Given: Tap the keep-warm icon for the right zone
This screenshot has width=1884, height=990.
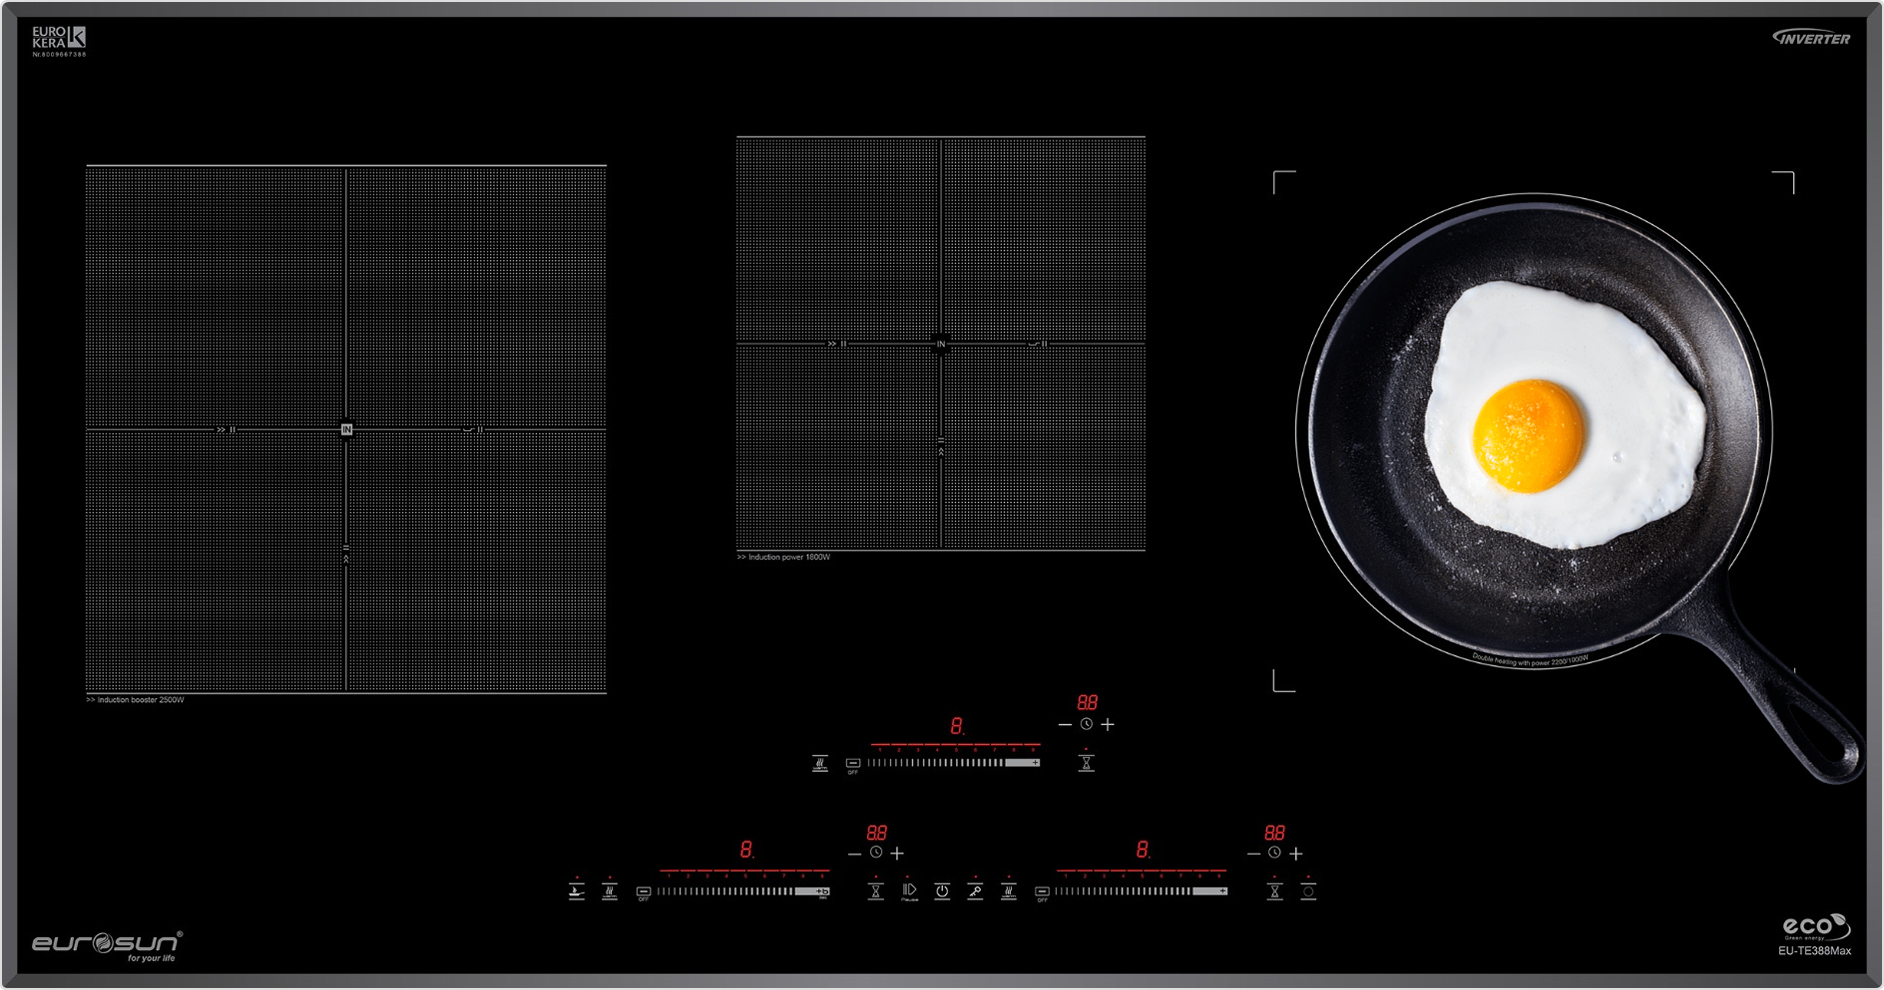Looking at the screenshot, I should (x=1009, y=891).
